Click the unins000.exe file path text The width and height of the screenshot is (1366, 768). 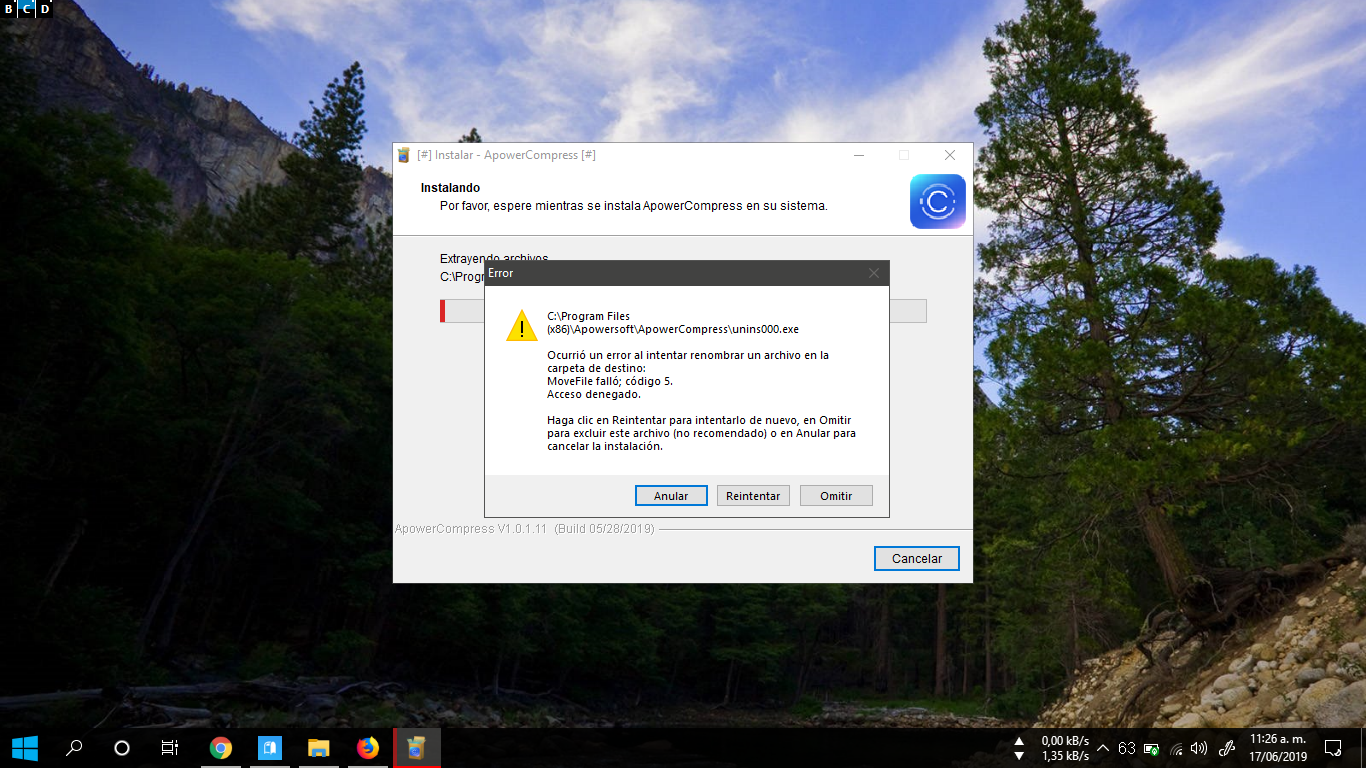(x=673, y=322)
